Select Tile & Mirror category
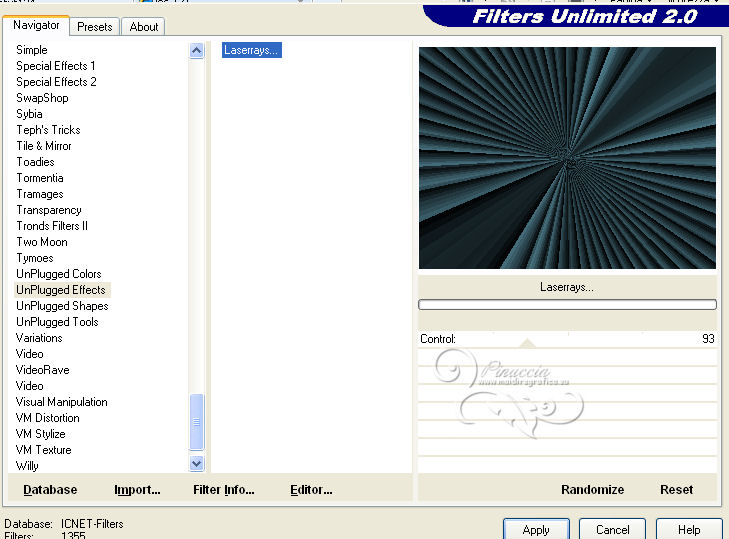The image size is (729, 539). coord(44,146)
